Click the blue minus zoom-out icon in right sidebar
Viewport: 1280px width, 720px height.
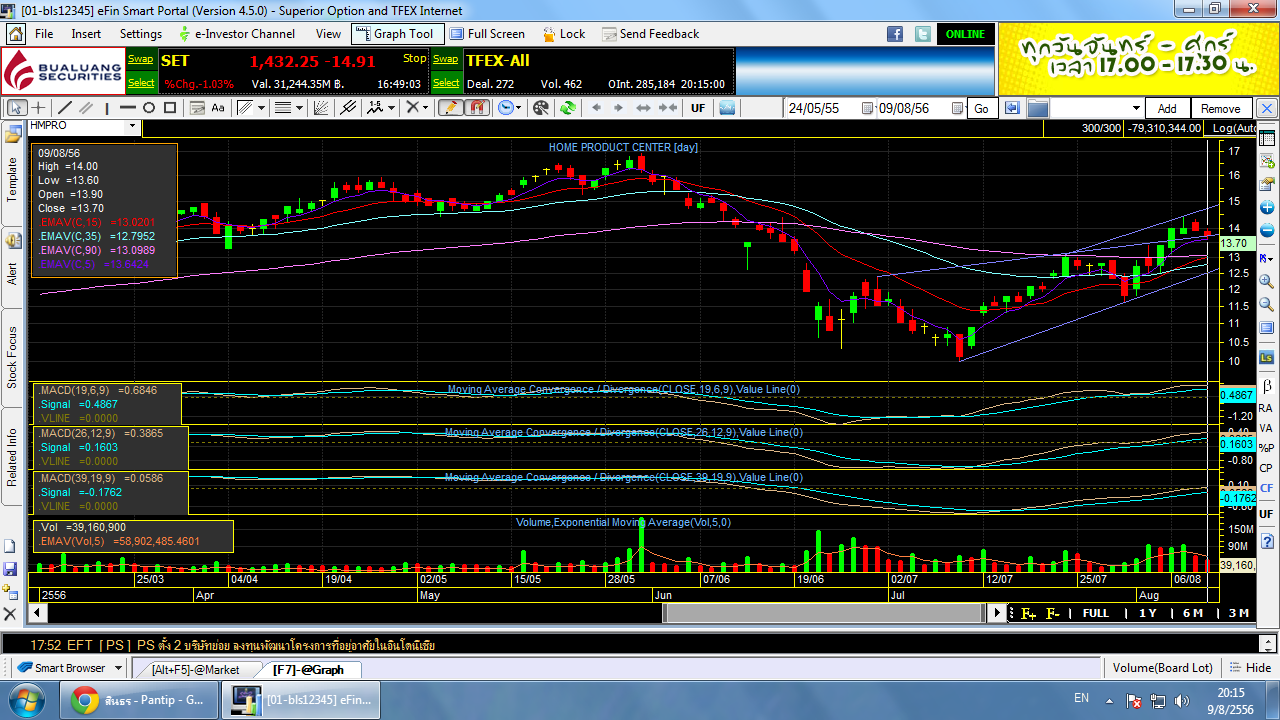point(1267,232)
